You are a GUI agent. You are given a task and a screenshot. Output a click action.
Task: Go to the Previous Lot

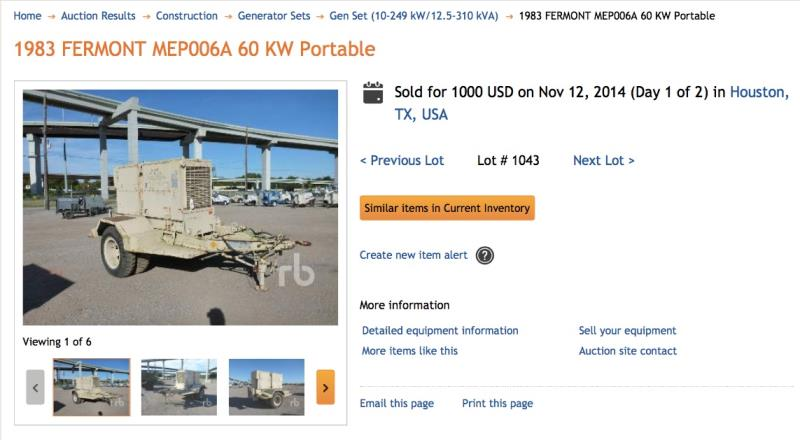(x=402, y=160)
